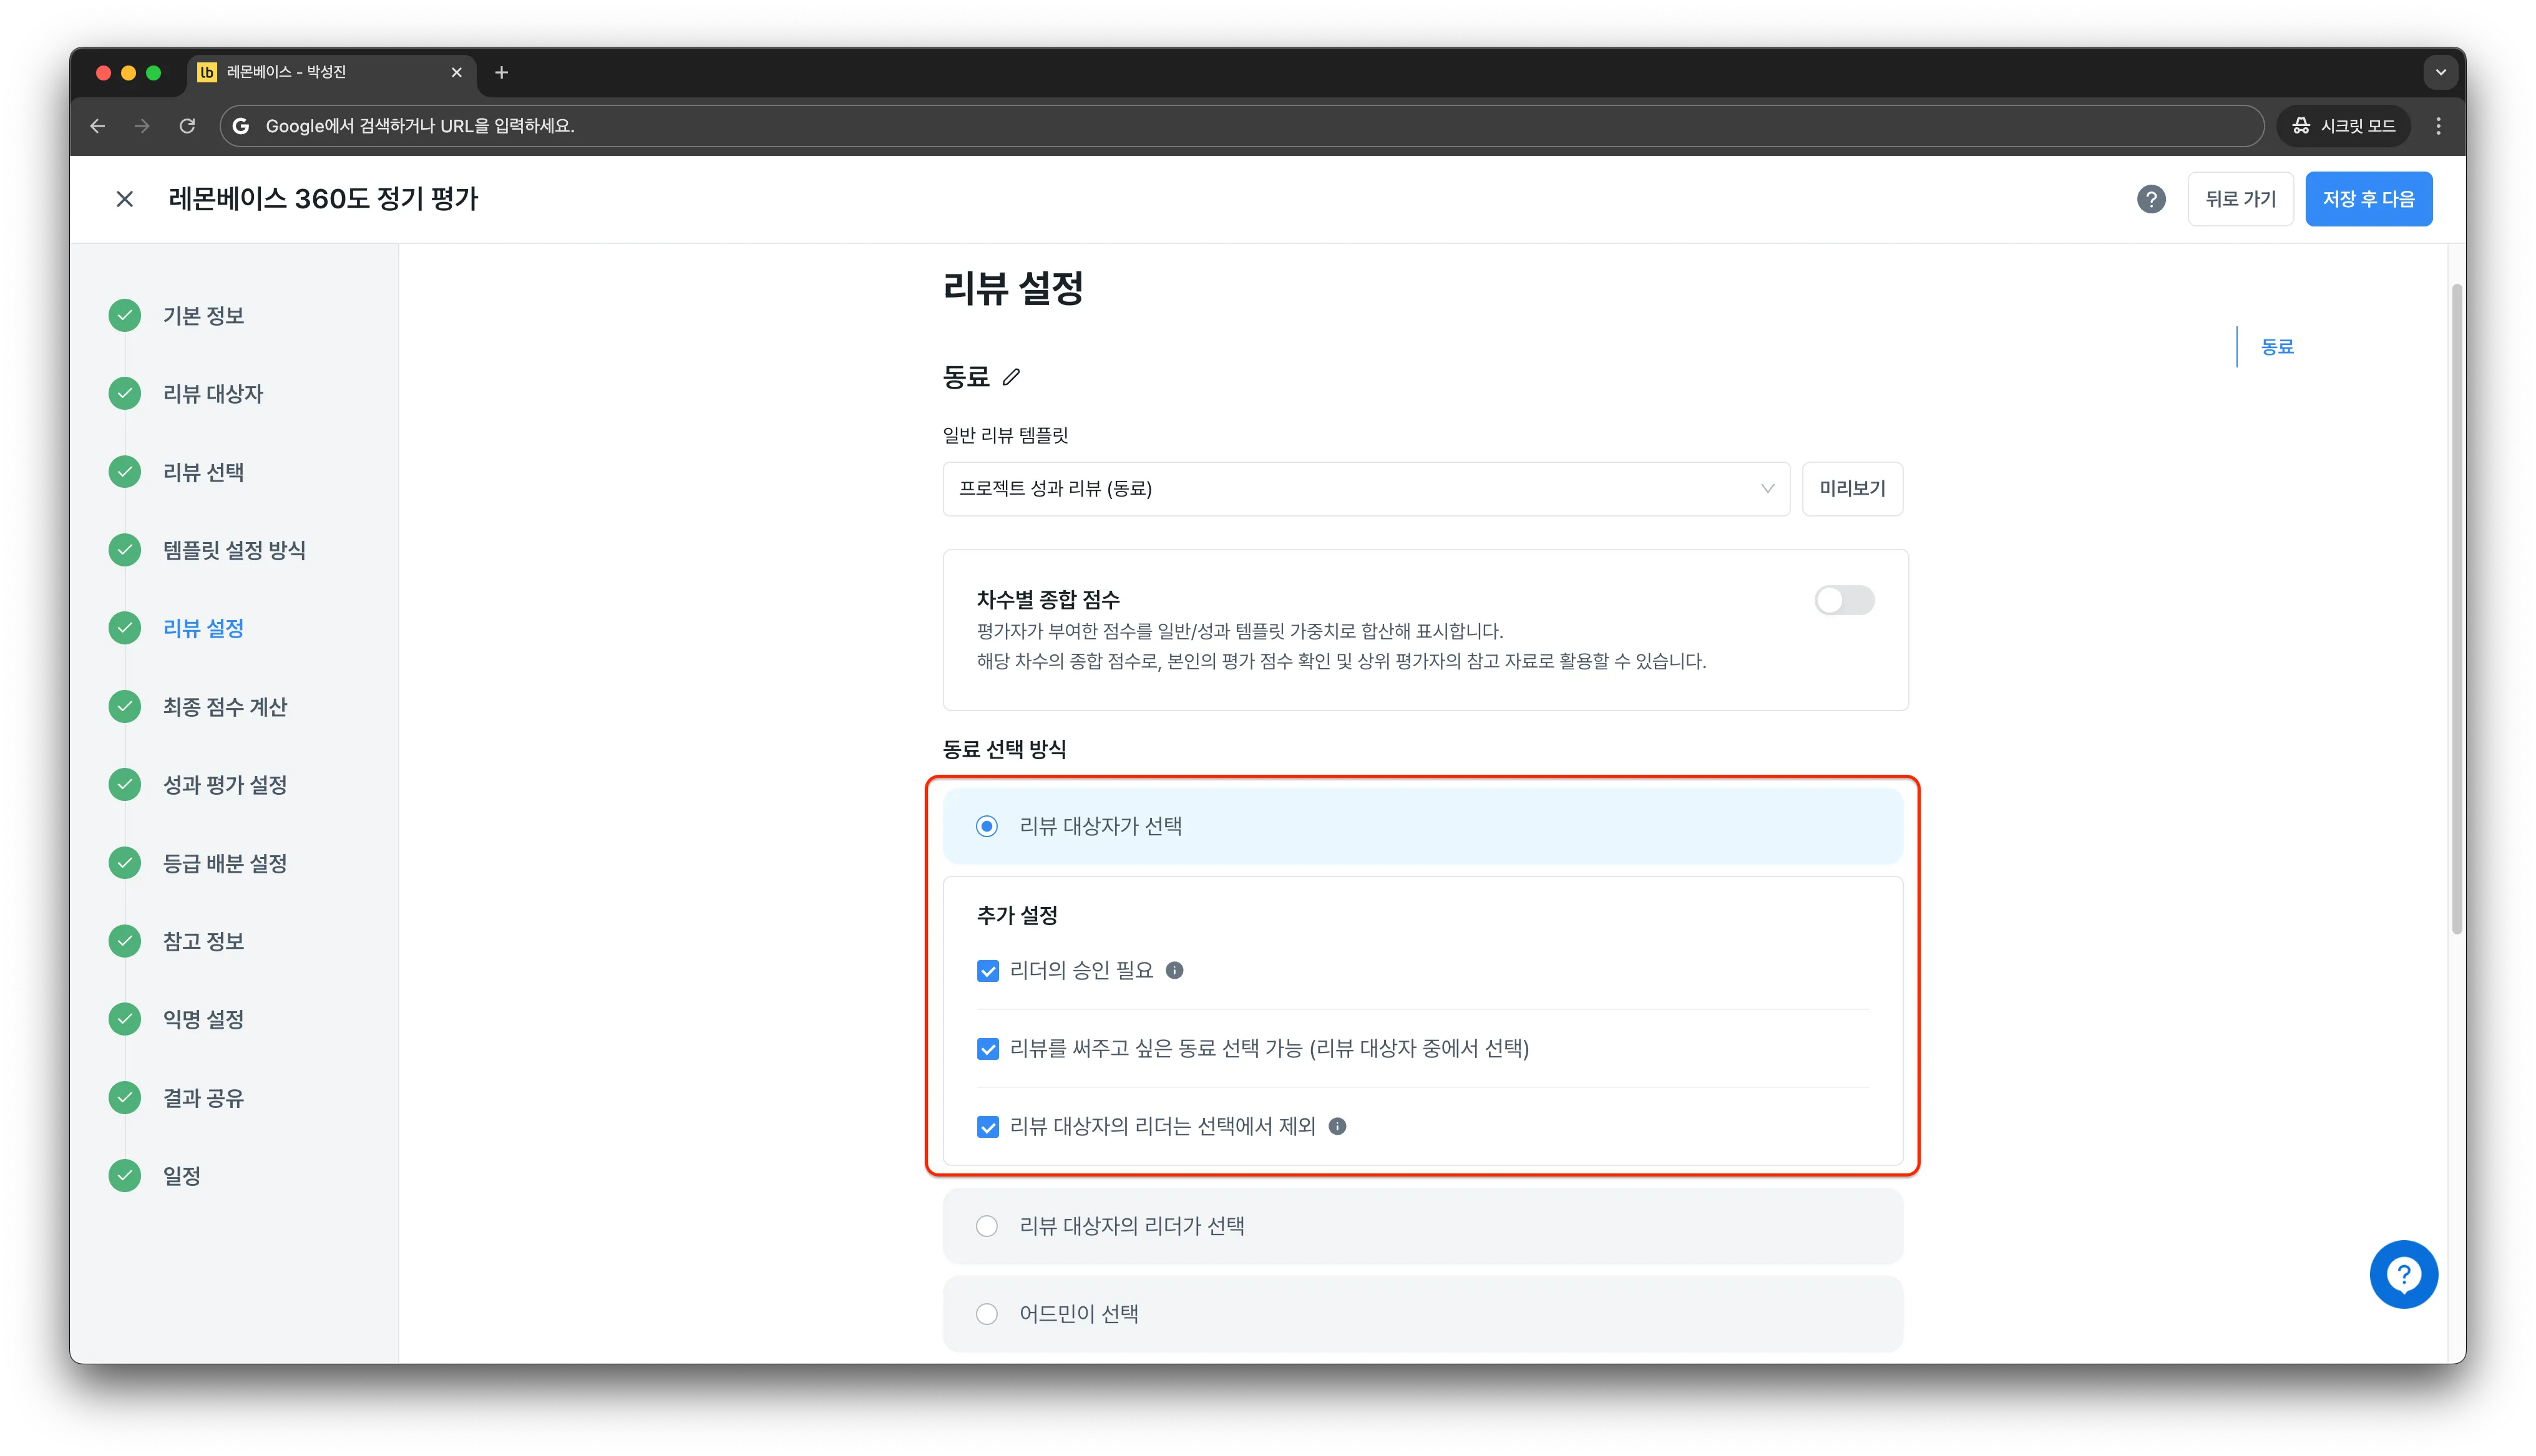
Task: Open the 일정 step in sidebar
Action: 182,1175
